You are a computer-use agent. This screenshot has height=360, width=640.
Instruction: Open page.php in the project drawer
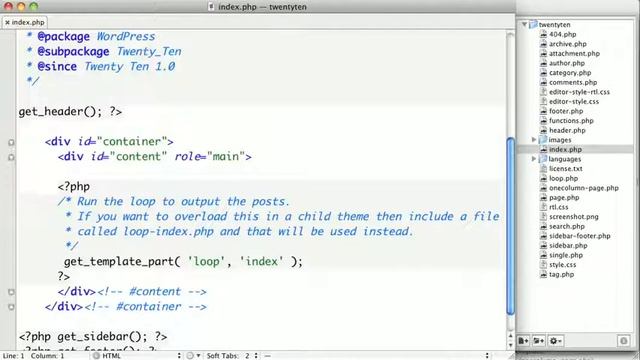pos(564,198)
